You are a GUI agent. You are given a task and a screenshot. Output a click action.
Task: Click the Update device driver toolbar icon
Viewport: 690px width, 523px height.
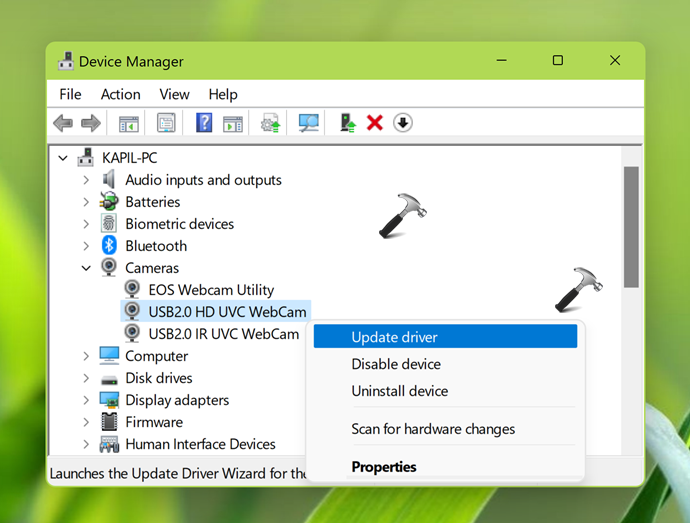(x=270, y=123)
